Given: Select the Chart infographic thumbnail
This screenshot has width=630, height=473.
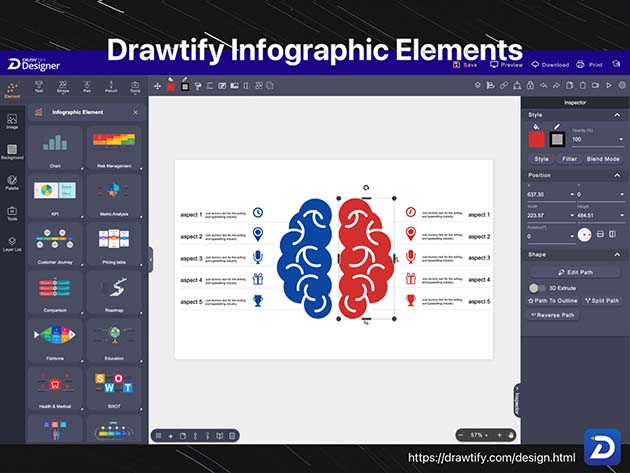Looking at the screenshot, I should tap(55, 147).
